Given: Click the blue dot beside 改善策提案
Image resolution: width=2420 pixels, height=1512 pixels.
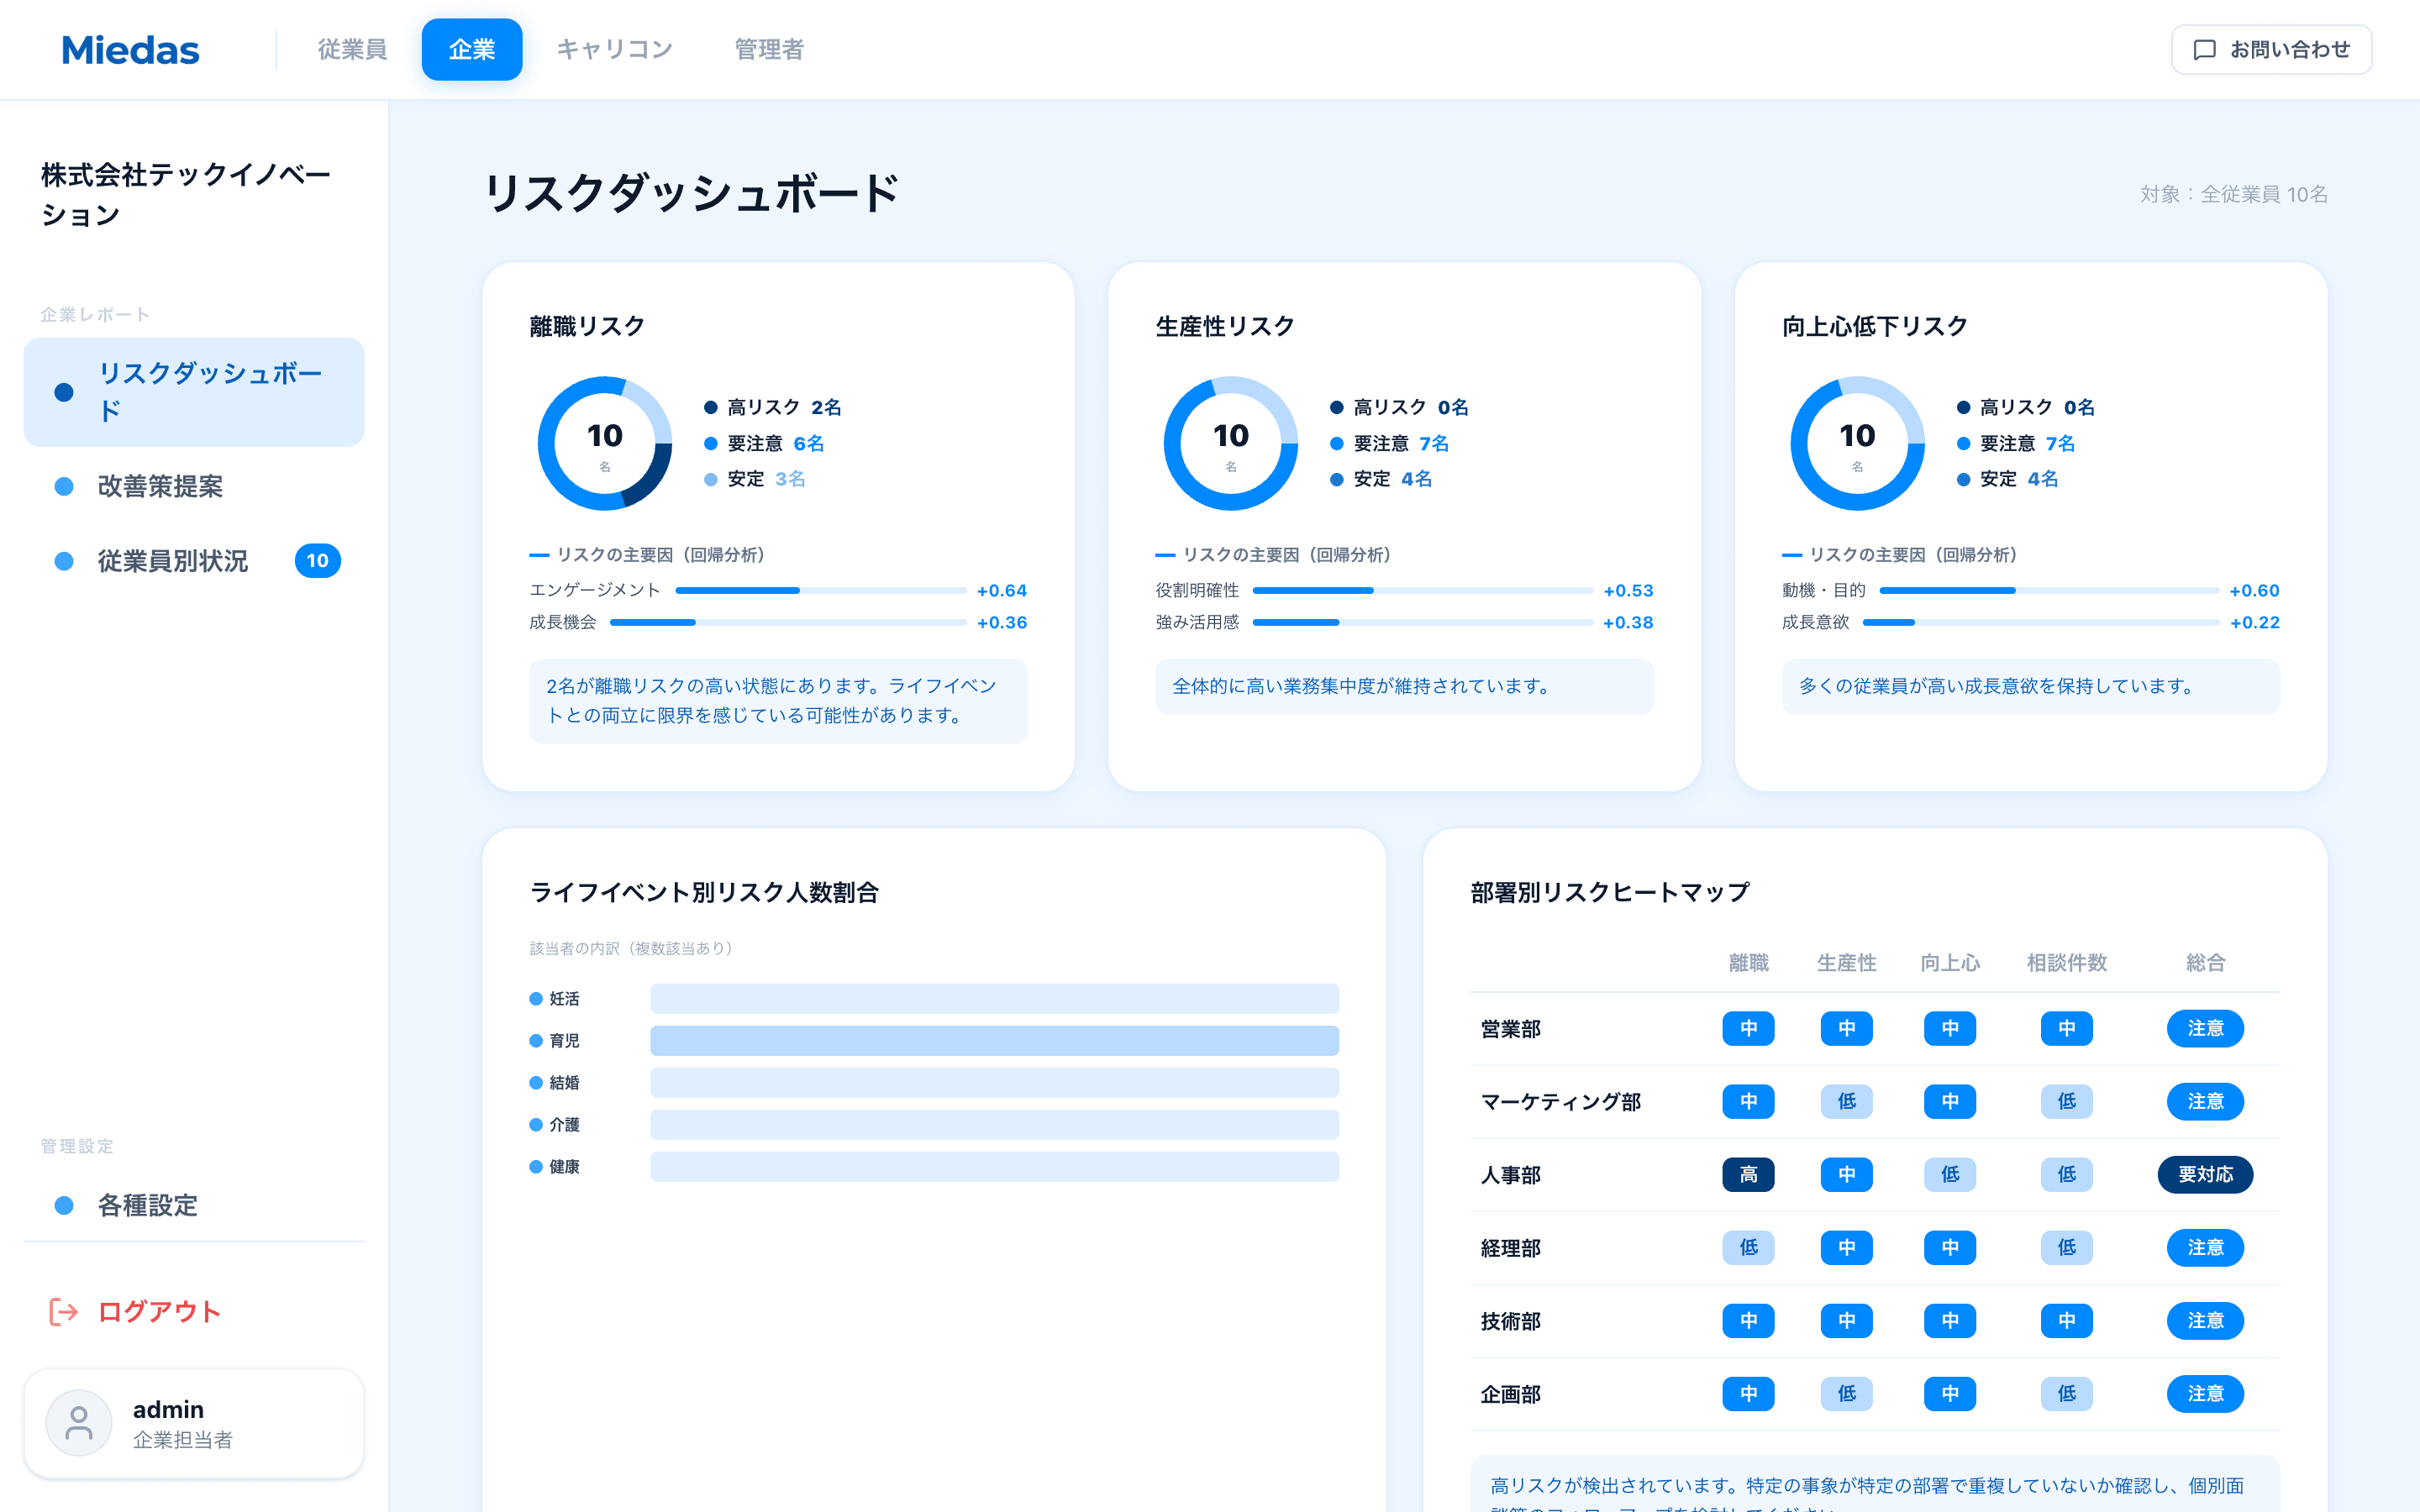Looking at the screenshot, I should (65, 487).
